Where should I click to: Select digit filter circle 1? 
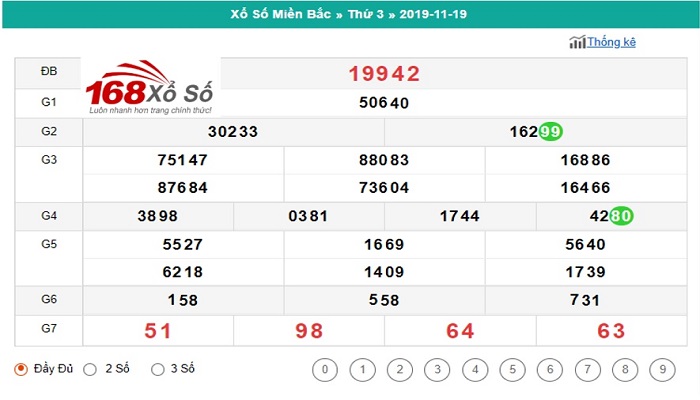[361, 370]
